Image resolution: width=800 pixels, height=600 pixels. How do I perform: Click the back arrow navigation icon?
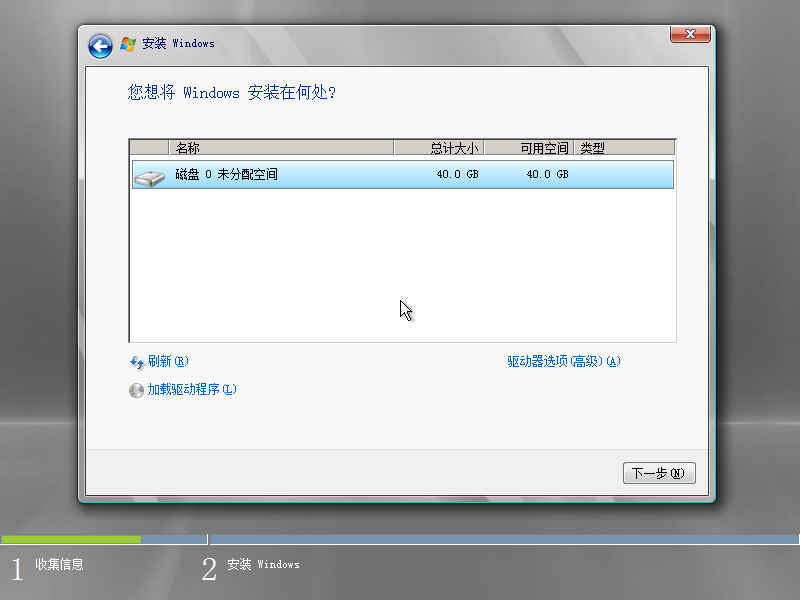(99, 46)
